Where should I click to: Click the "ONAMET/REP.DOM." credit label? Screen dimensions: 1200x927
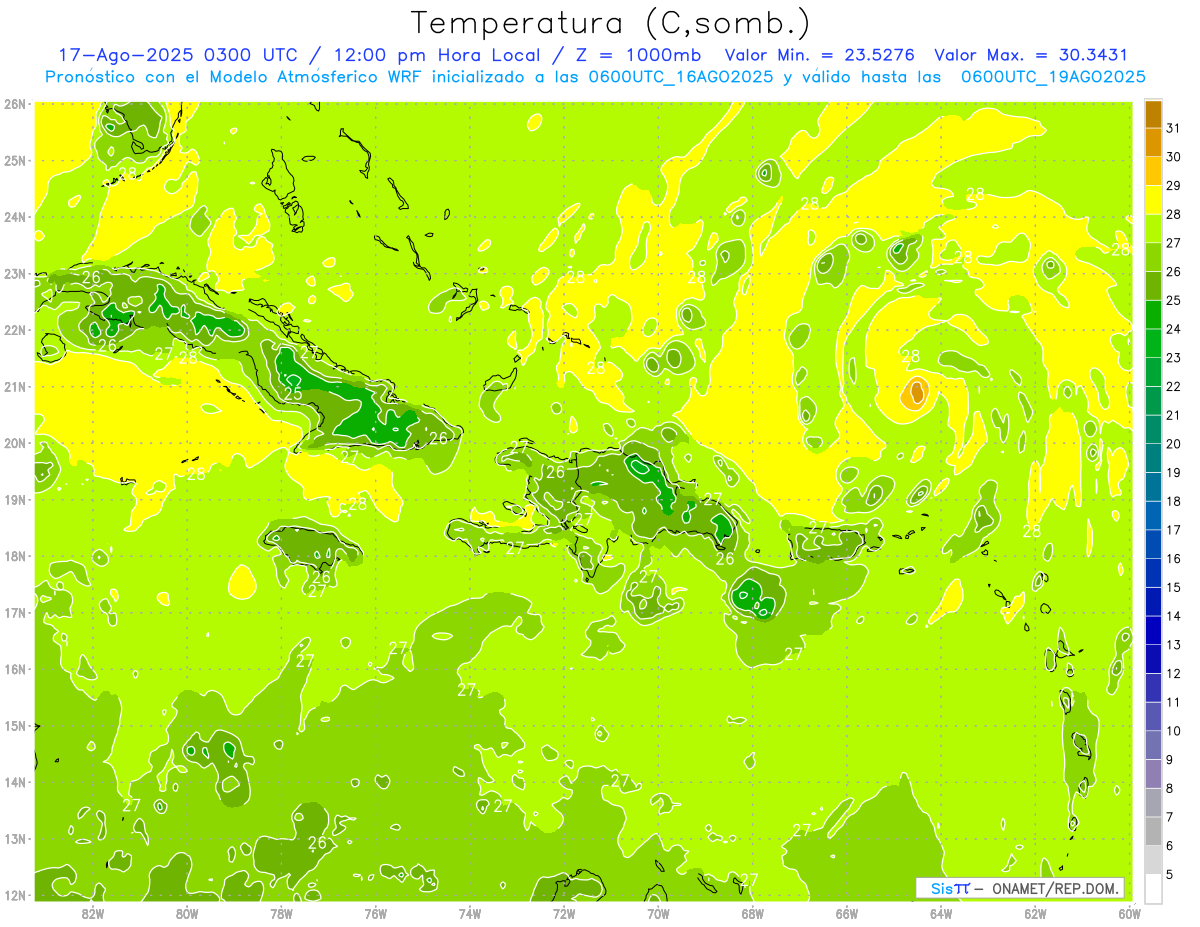(x=1055, y=888)
